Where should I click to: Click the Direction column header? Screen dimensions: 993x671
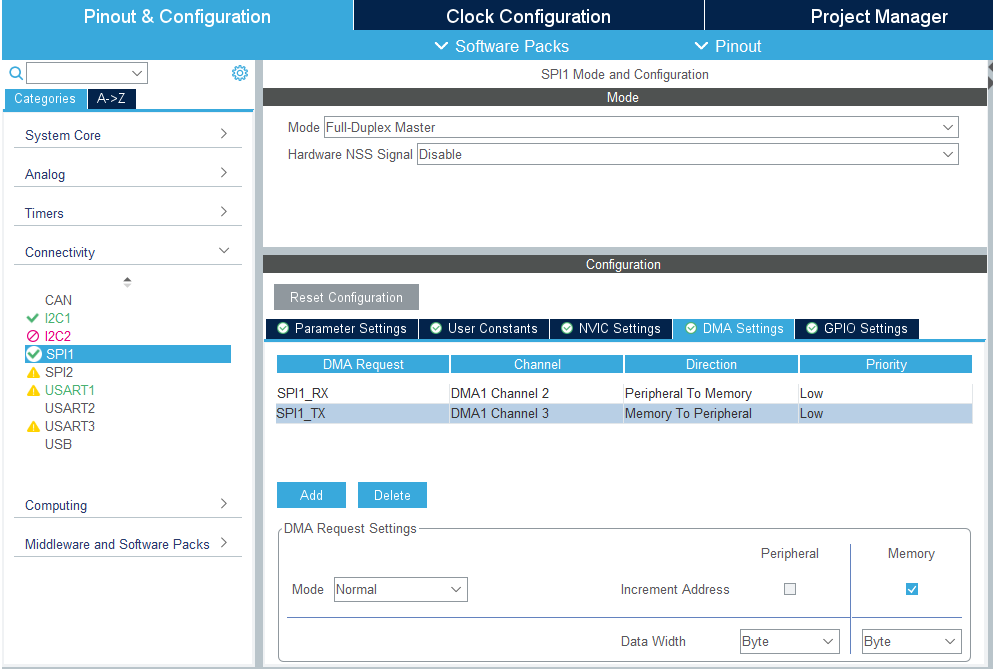(711, 365)
